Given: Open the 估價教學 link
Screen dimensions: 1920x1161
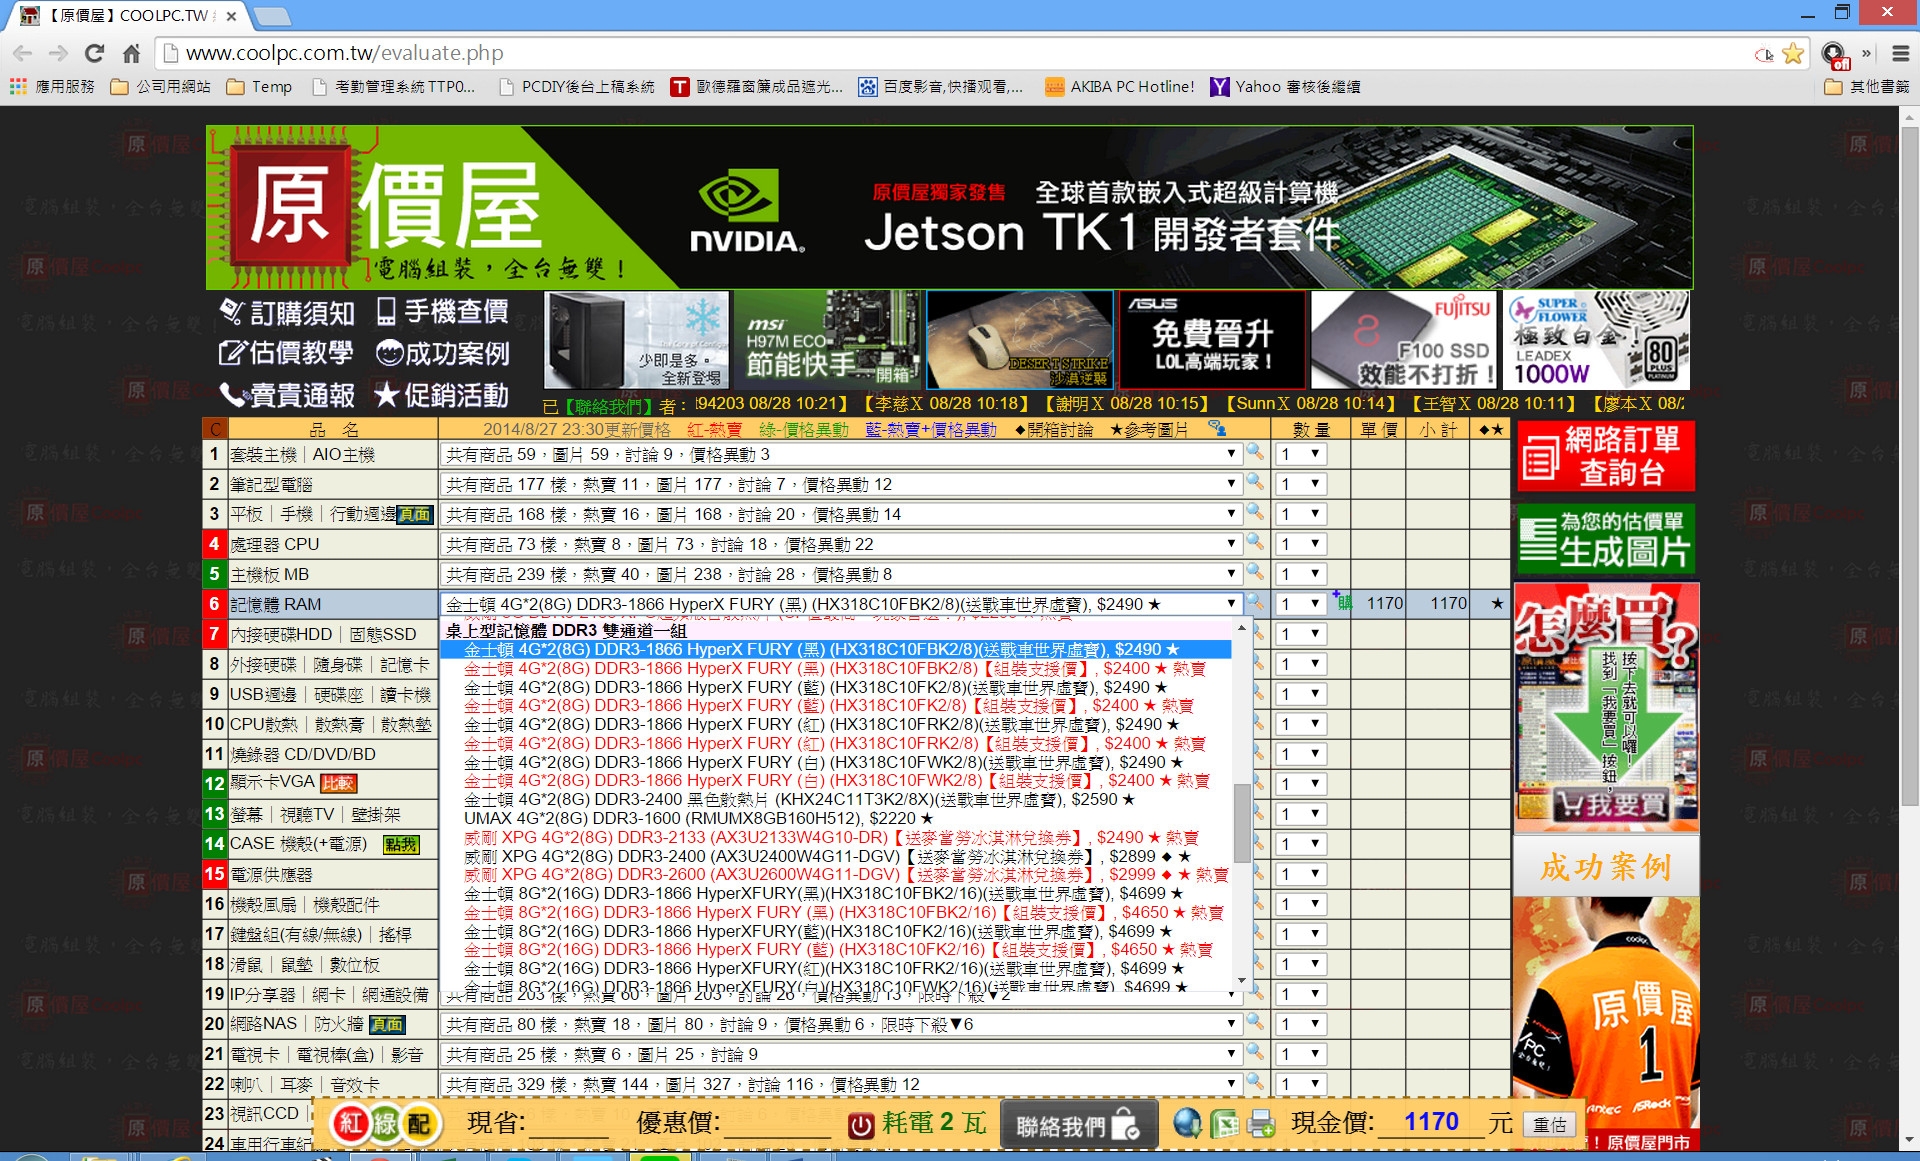Looking at the screenshot, I should 286,353.
